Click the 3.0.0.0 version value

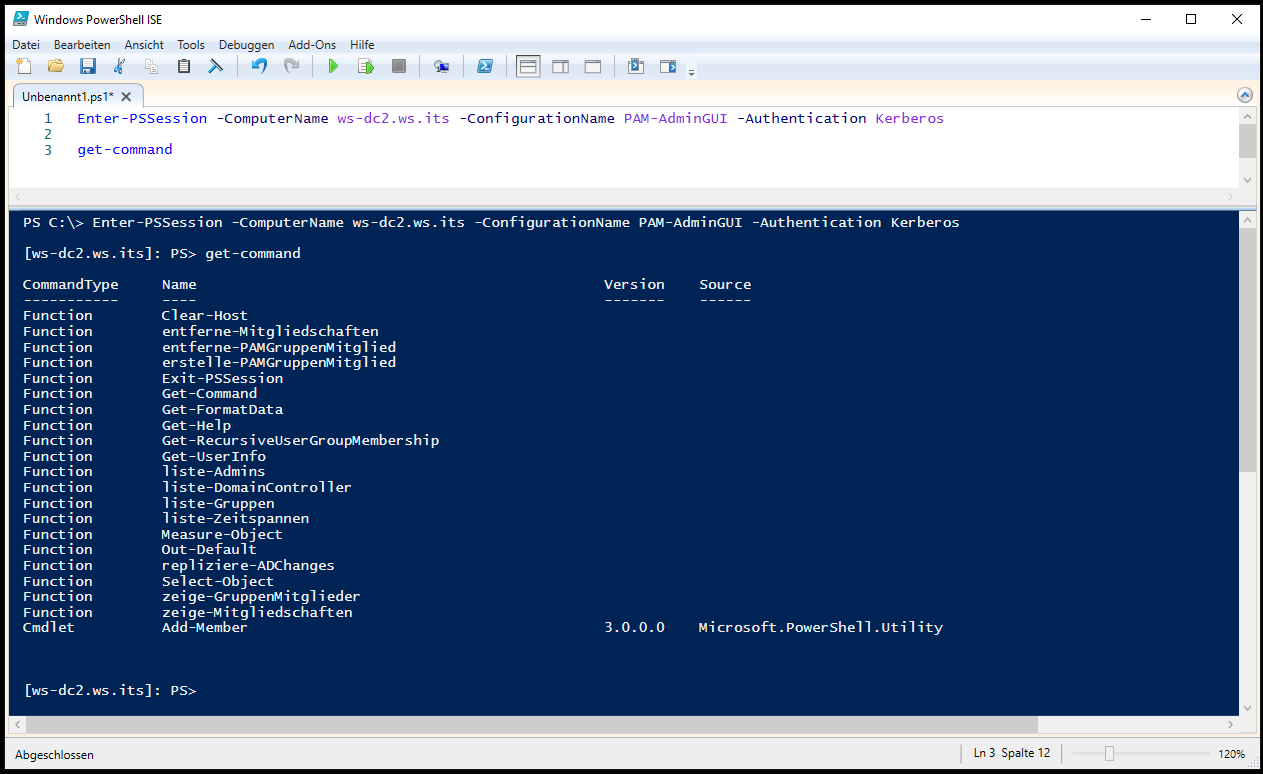tap(634, 627)
